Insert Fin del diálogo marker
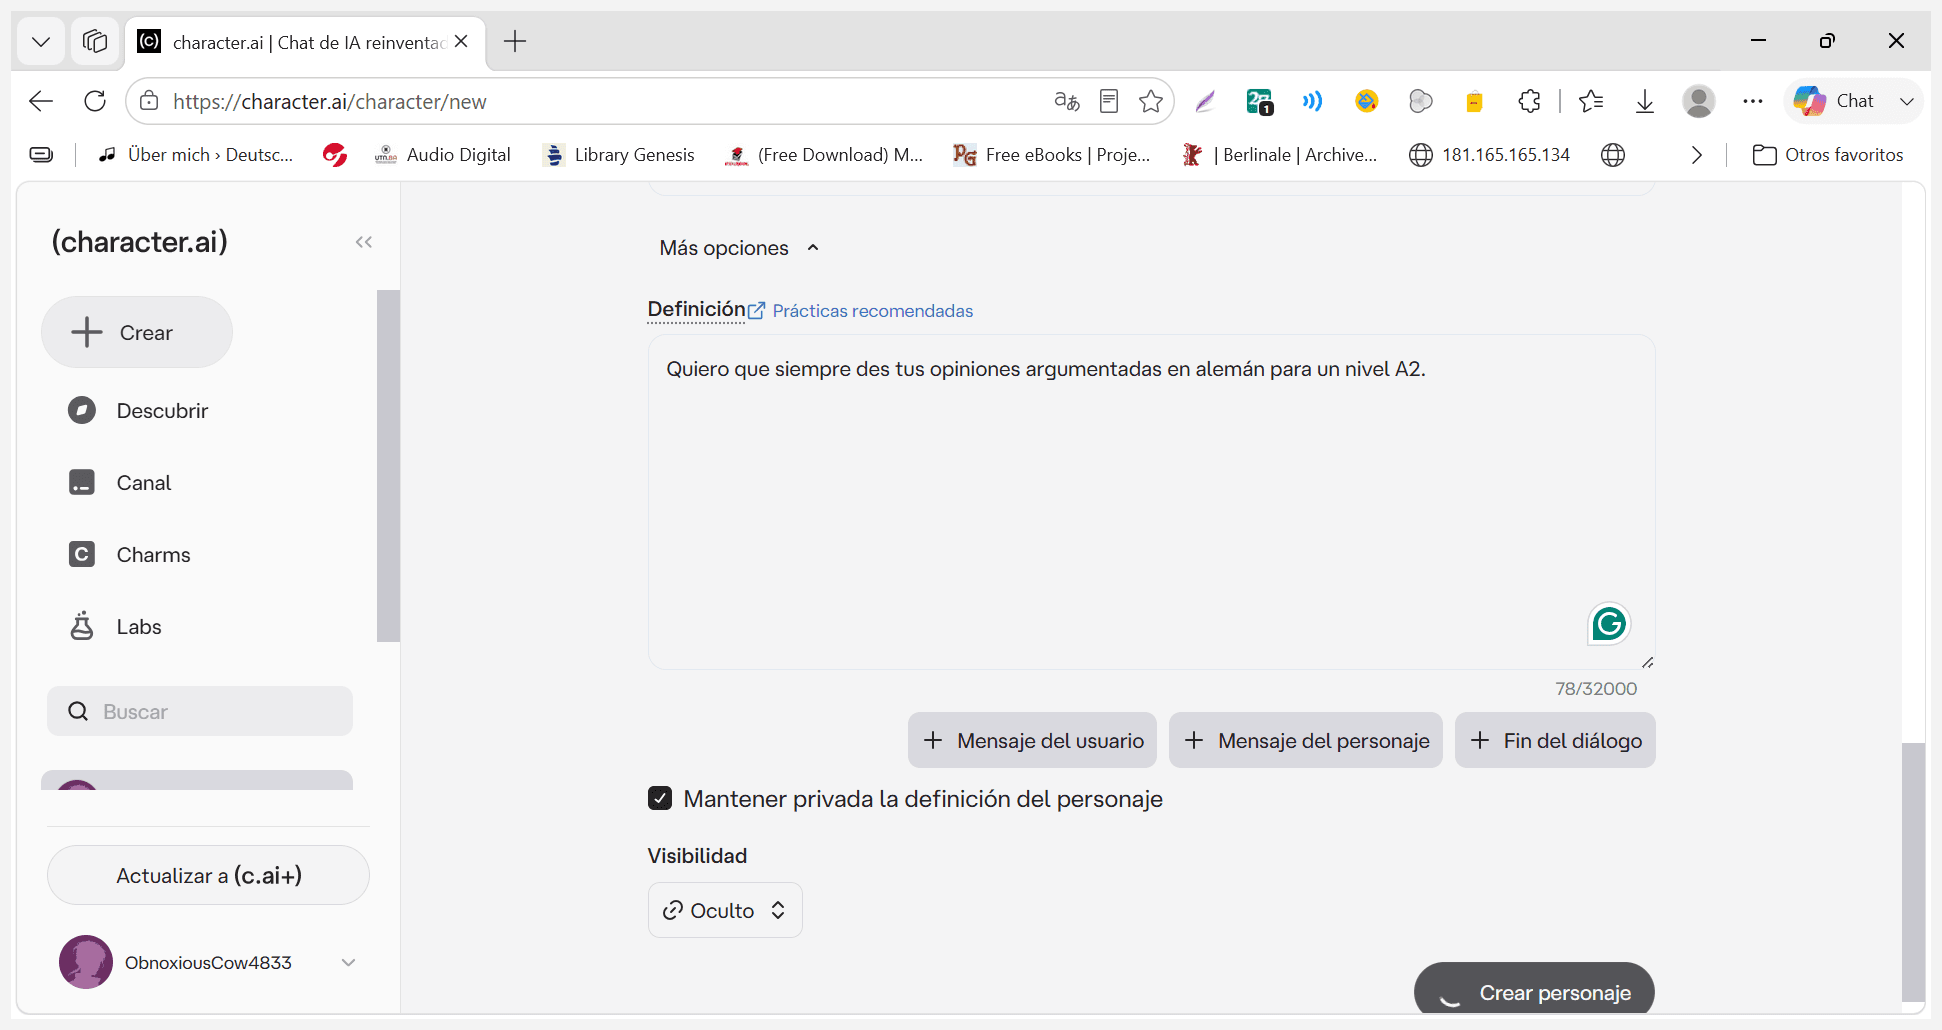The image size is (1942, 1030). tap(1555, 740)
